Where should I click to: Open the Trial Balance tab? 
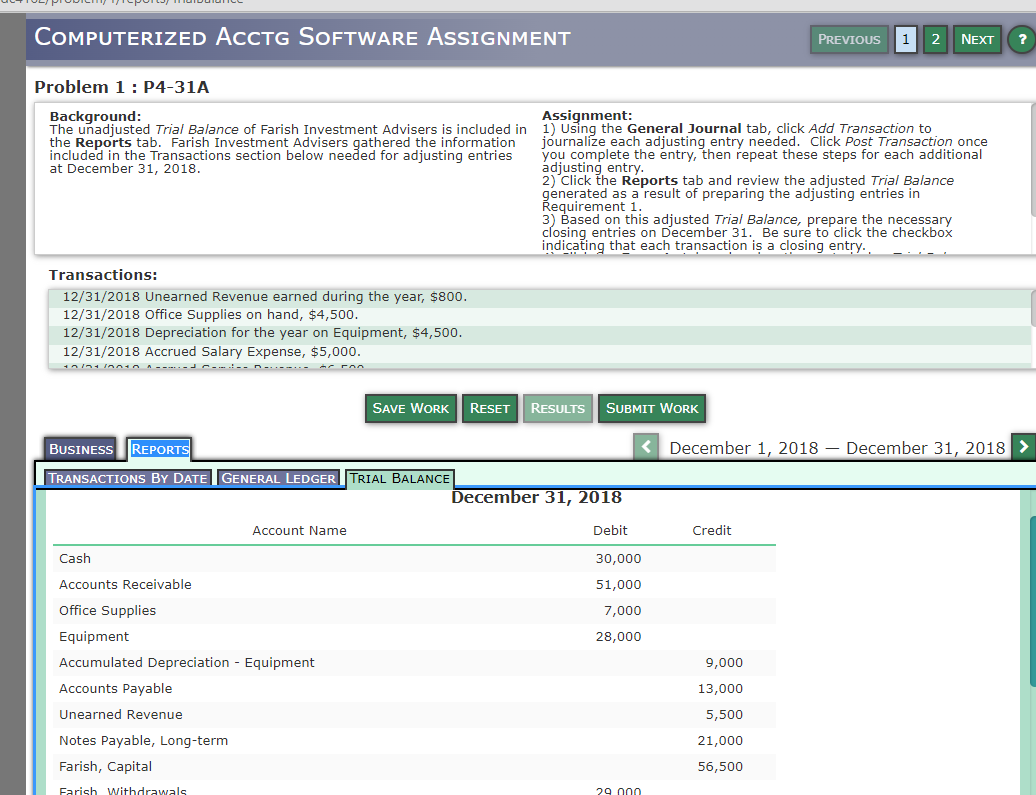pos(399,479)
